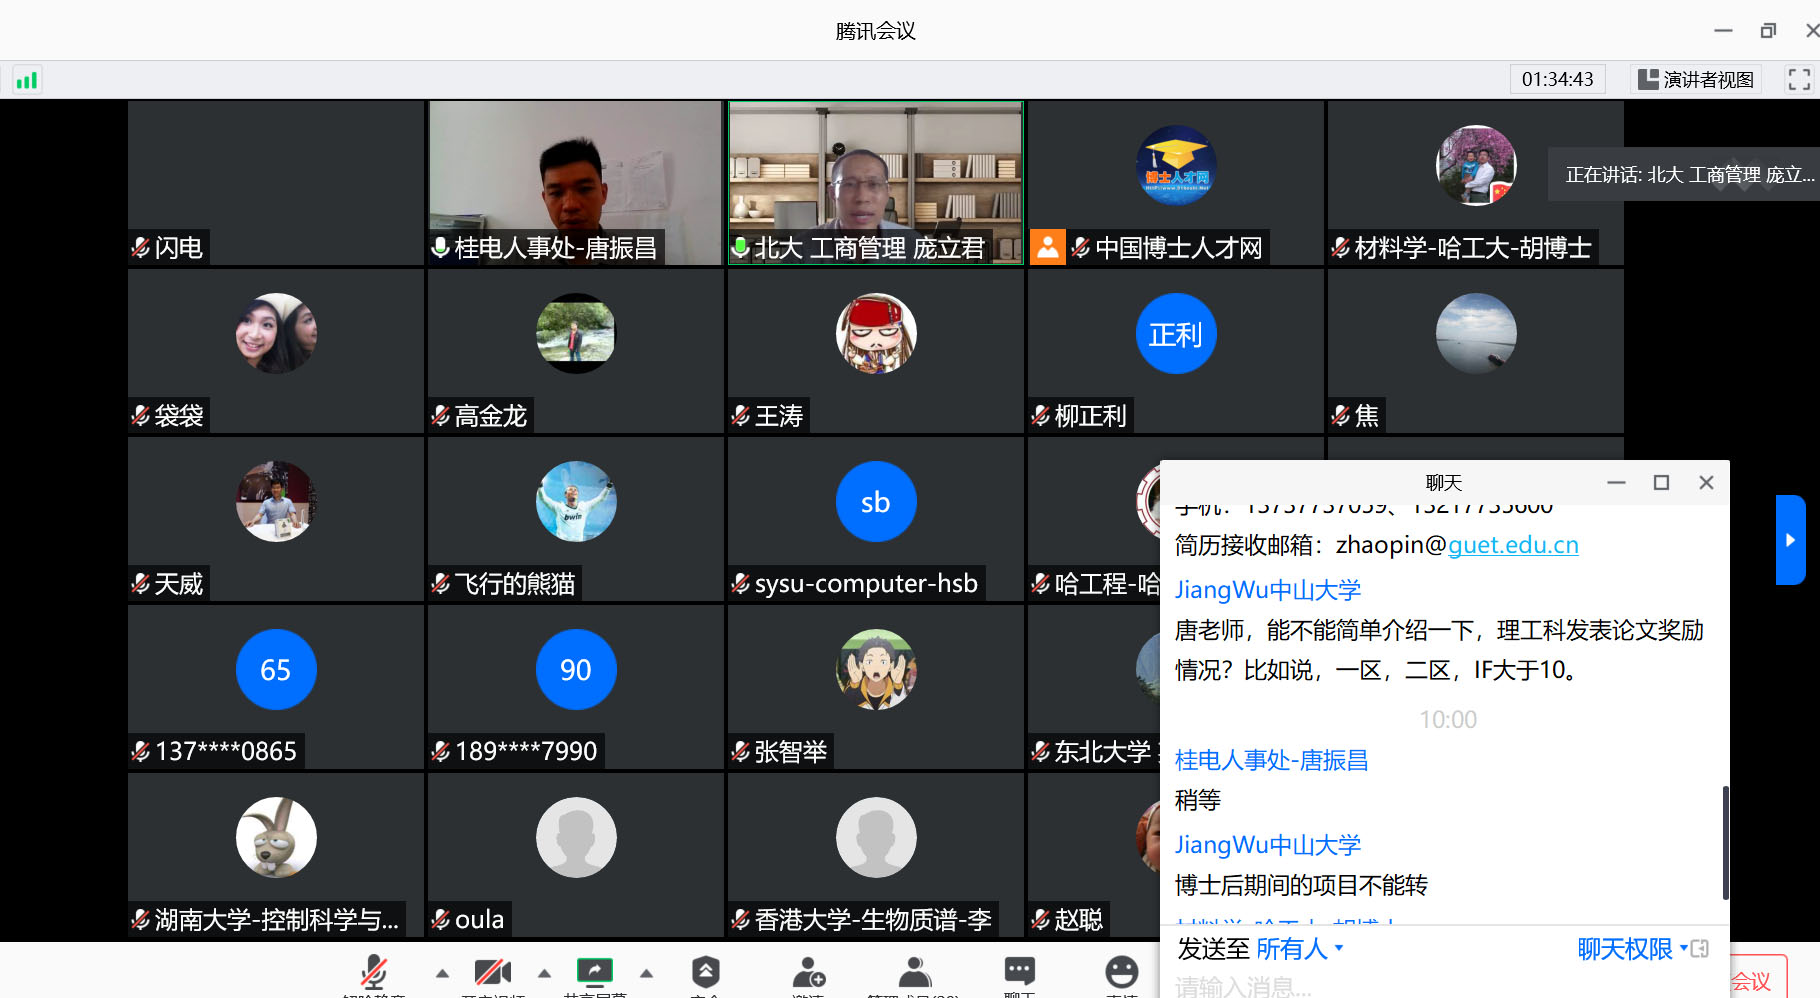Open the emoji reactions icon
Viewport: 1820px width, 998px height.
[x=1122, y=972]
